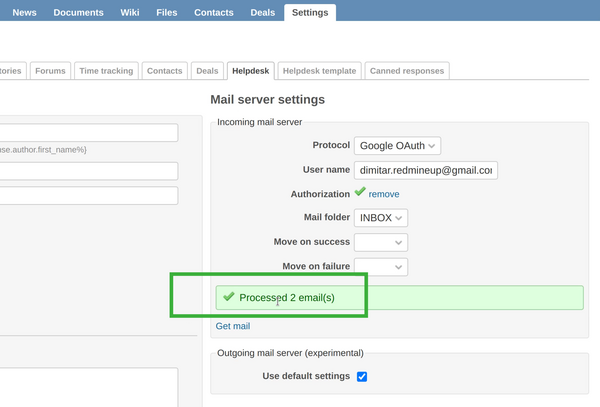
Task: Open the Canned responses tab
Action: (x=407, y=71)
